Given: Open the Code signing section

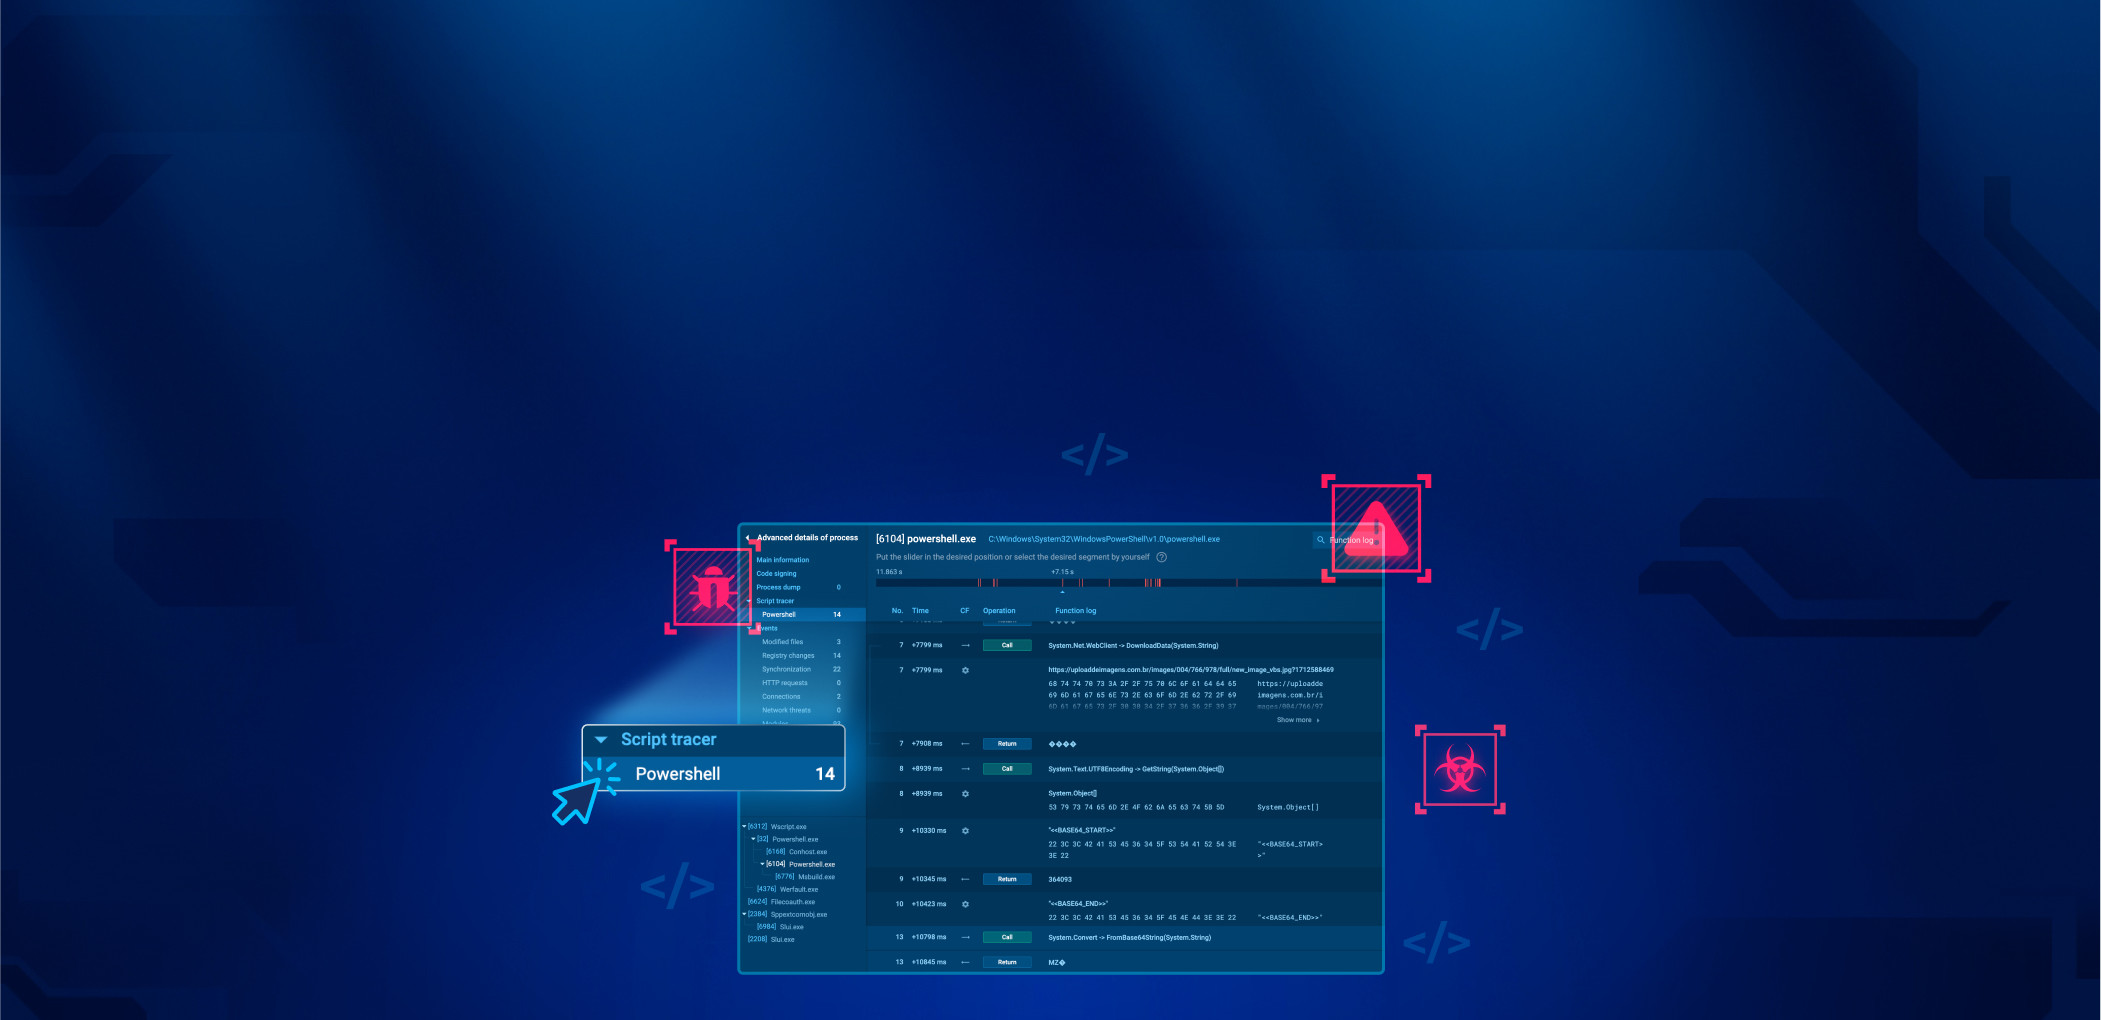Looking at the screenshot, I should pos(776,574).
